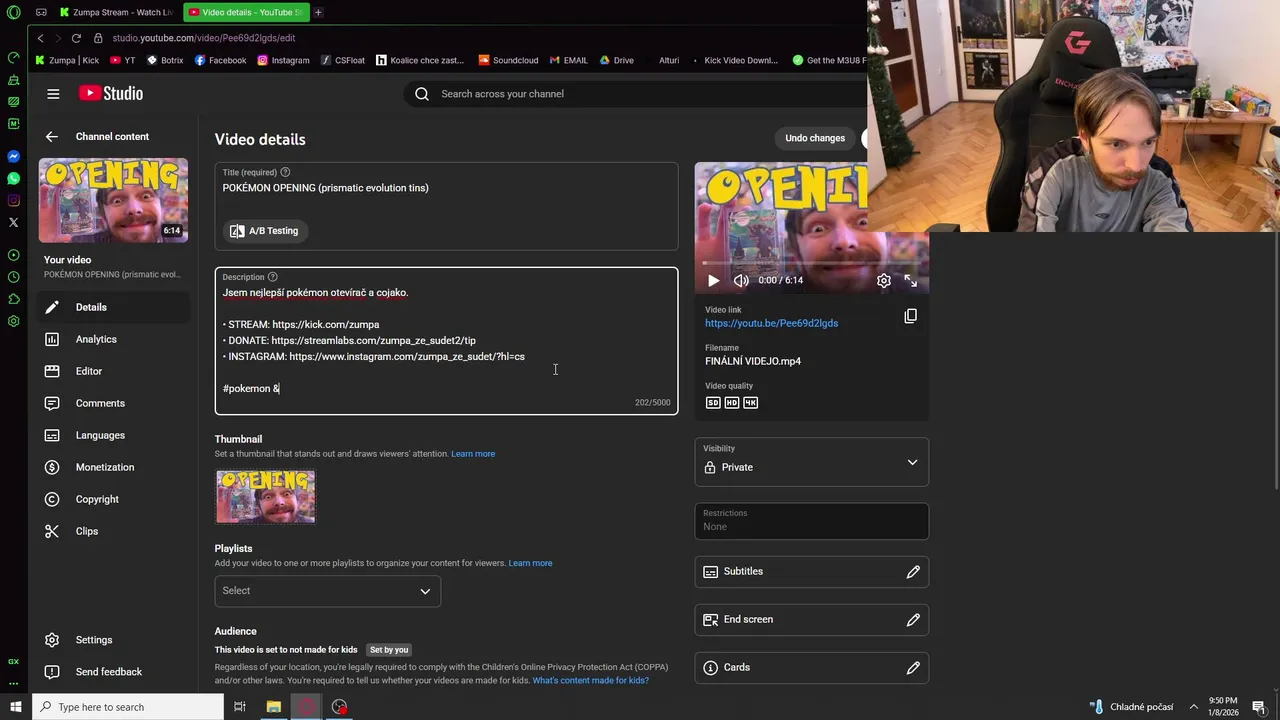Open Windows Start menu
The image size is (1280, 720).
(15, 707)
